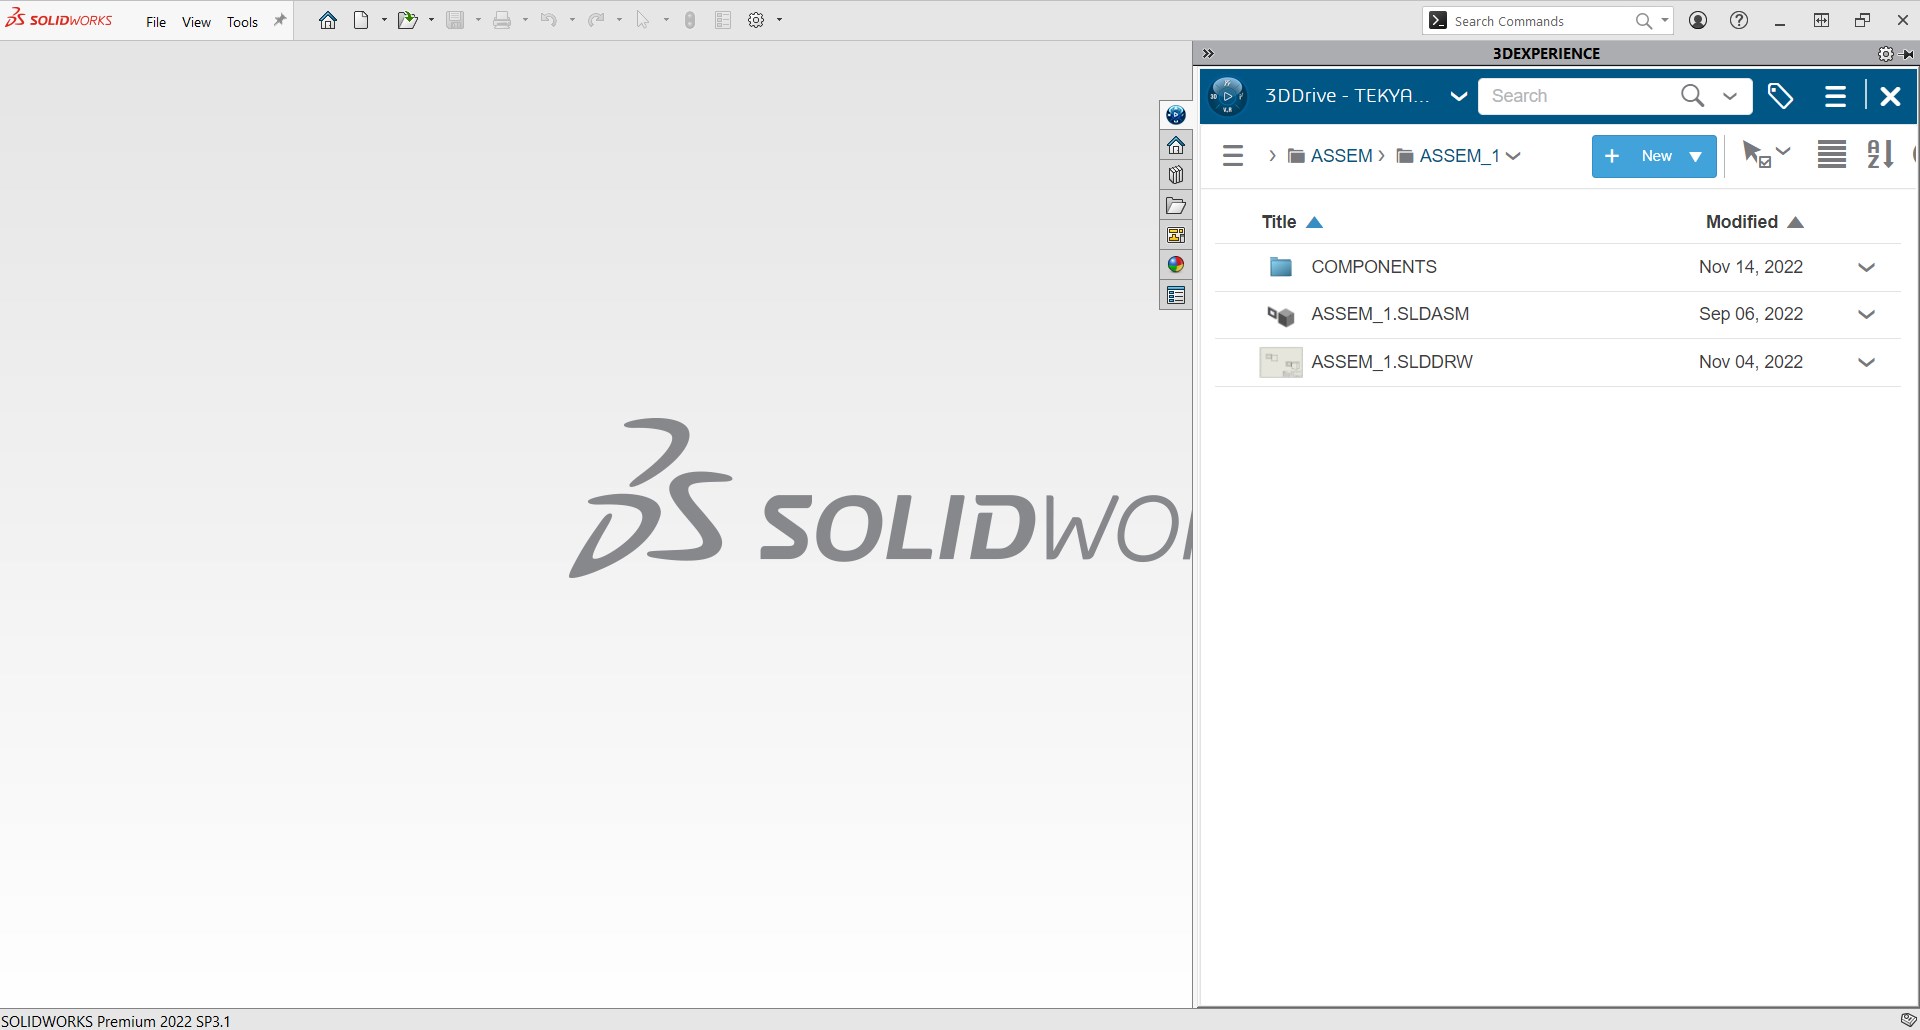1920x1030 pixels.
Task: Click the Save disk icon
Action: [x=455, y=20]
